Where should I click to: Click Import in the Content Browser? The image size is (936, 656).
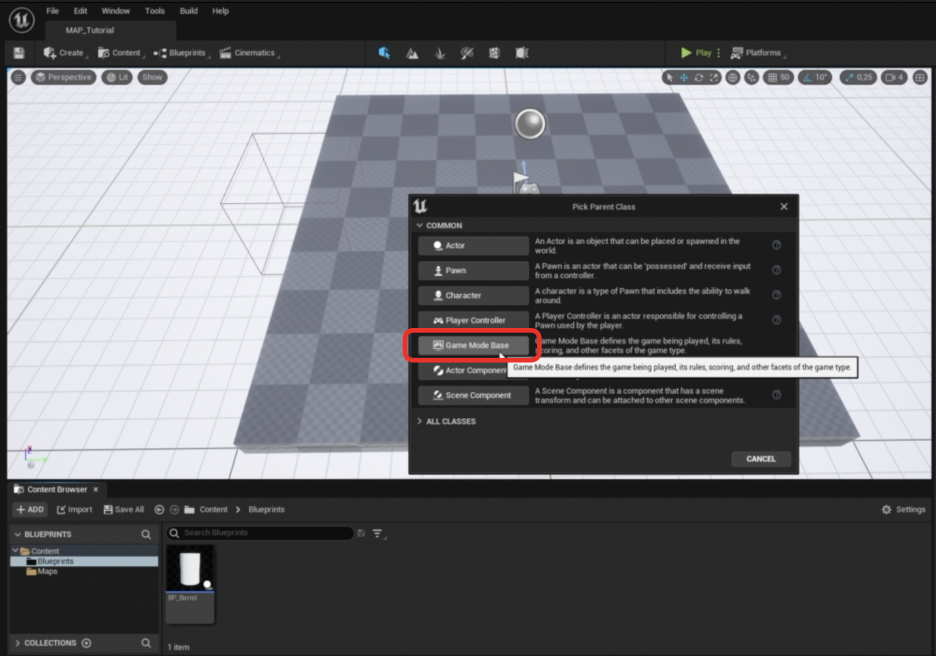click(75, 510)
